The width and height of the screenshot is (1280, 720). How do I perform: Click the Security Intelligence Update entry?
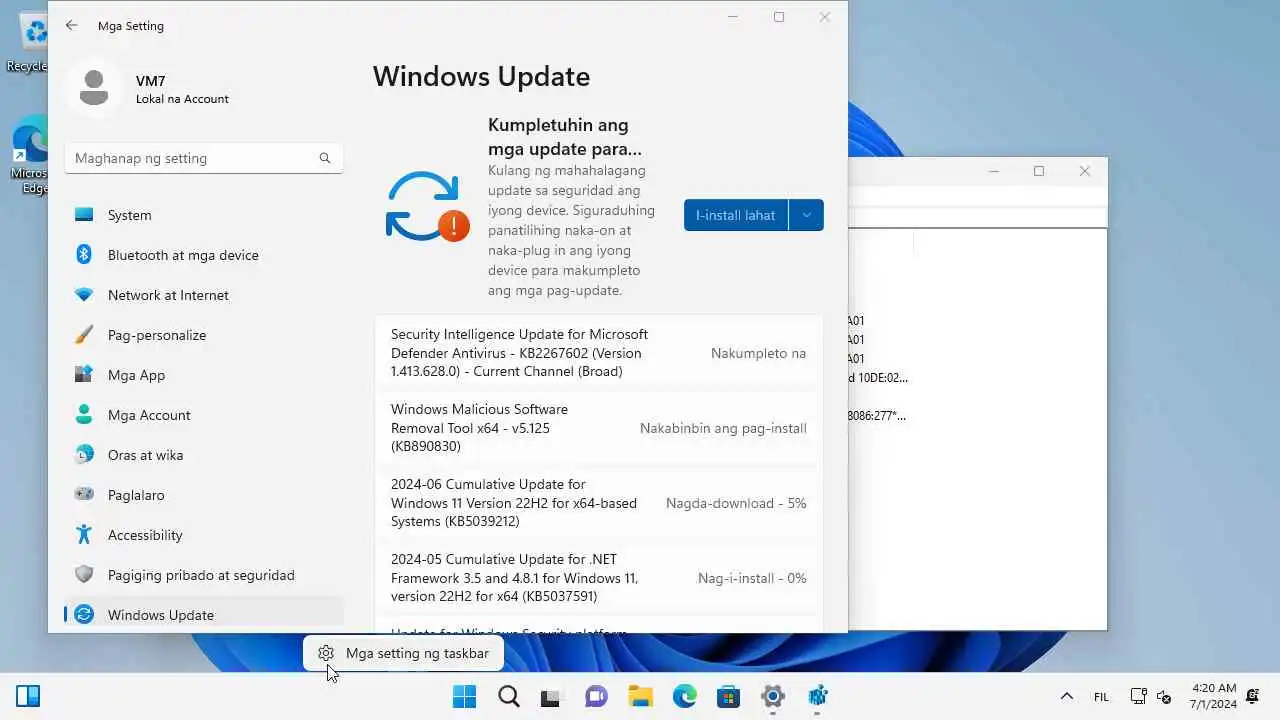(x=599, y=353)
